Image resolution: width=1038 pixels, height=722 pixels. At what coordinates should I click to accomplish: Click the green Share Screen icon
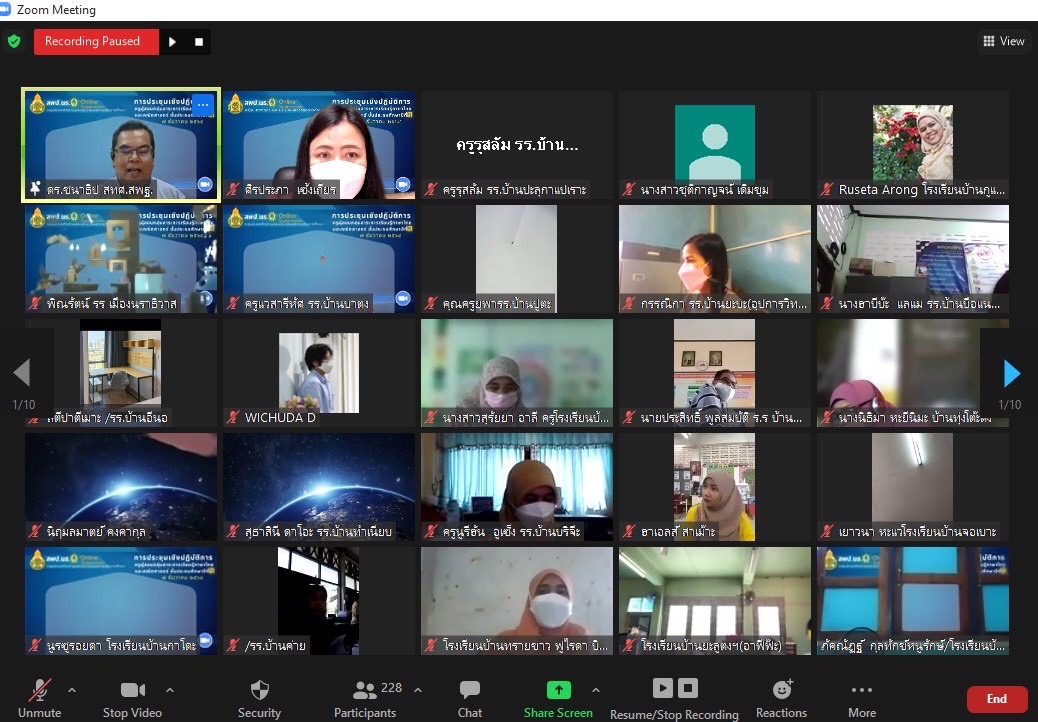(558, 690)
